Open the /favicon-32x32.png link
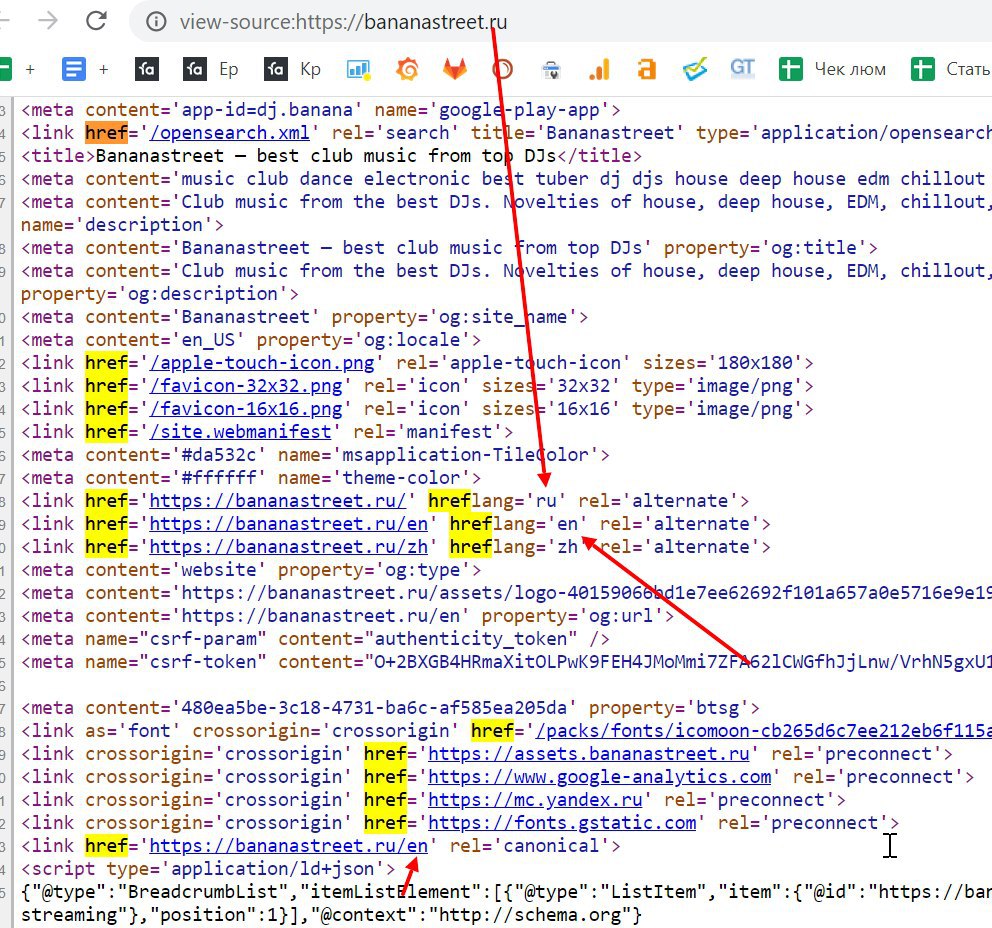 click(246, 386)
